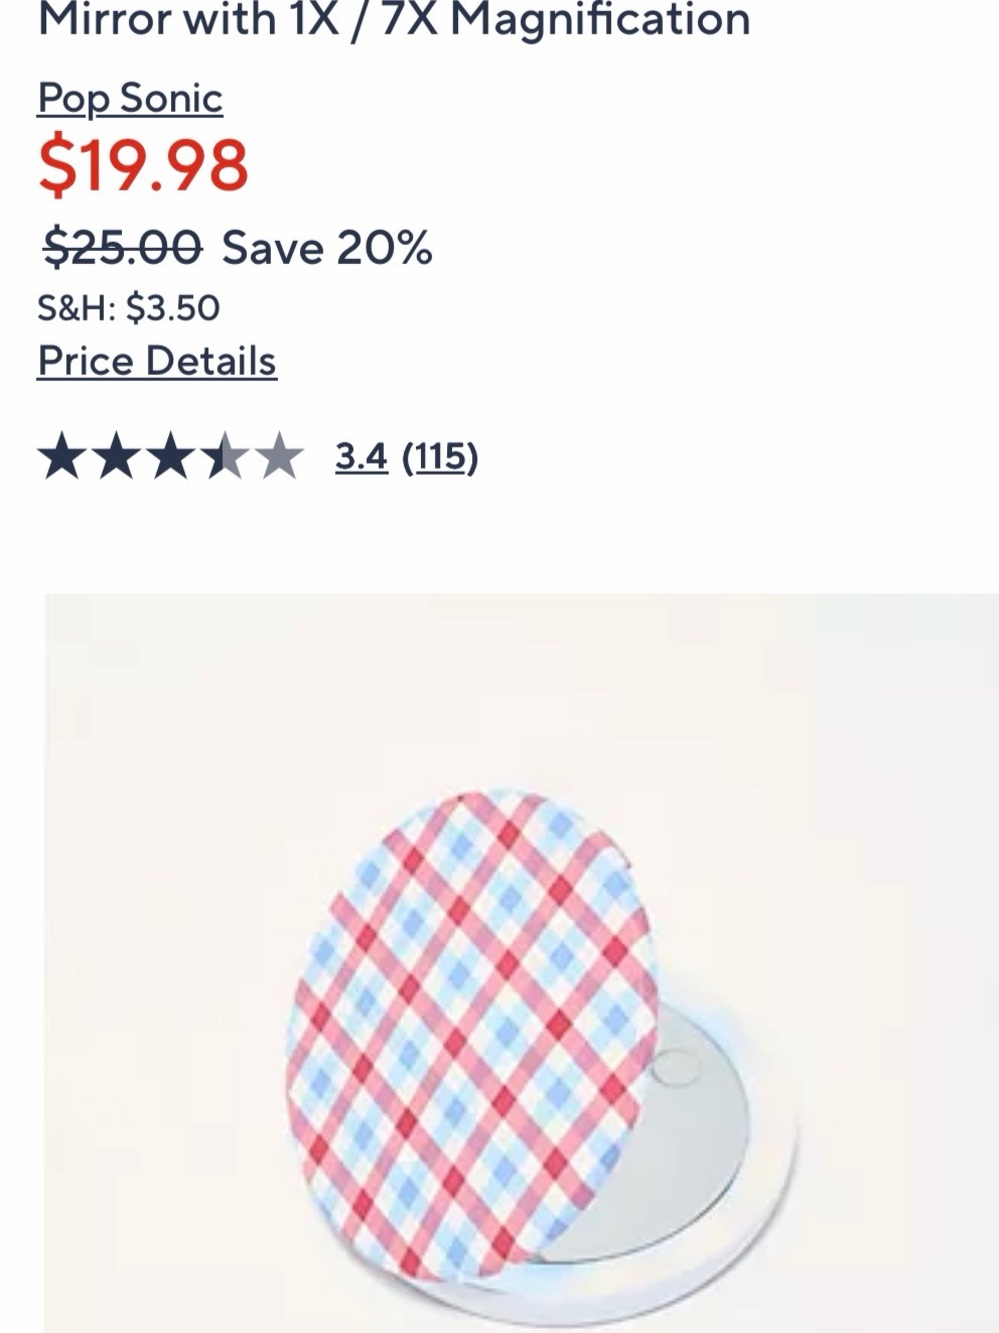Click the struck-through $25.00 original price
This screenshot has width=999, height=1333.
[x=122, y=247]
